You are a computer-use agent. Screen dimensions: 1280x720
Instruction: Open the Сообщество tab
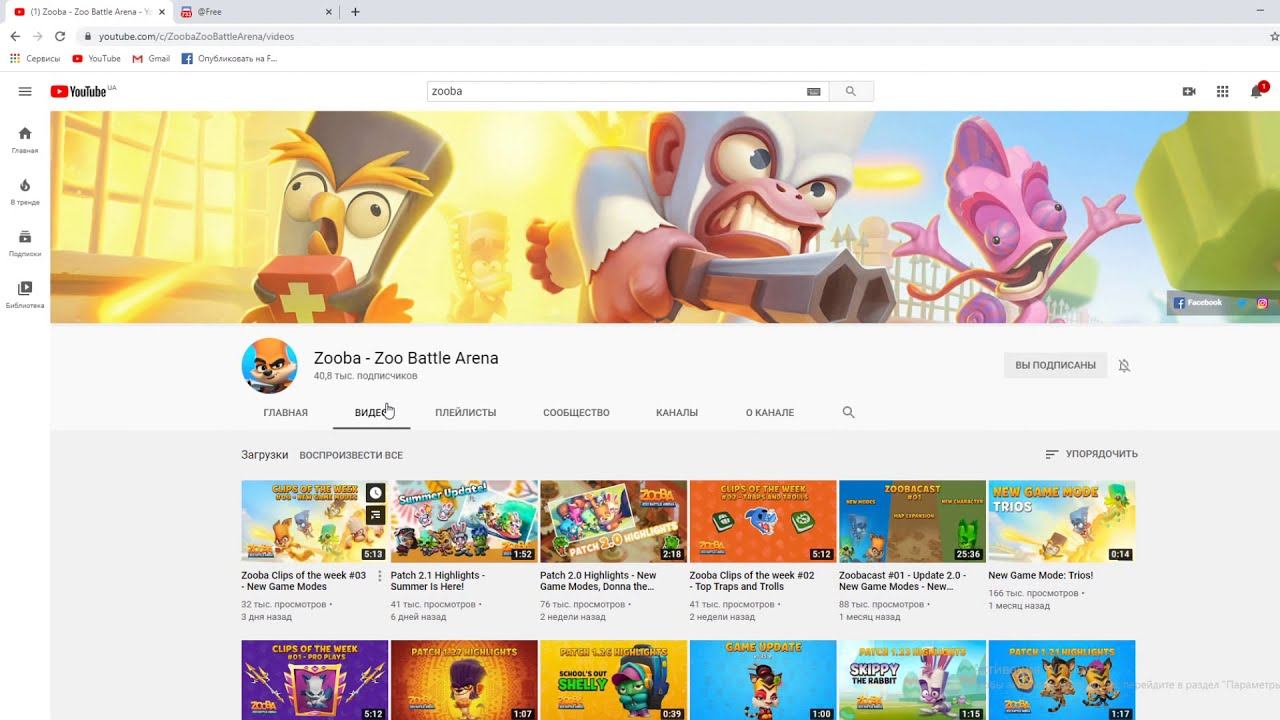[x=576, y=413]
